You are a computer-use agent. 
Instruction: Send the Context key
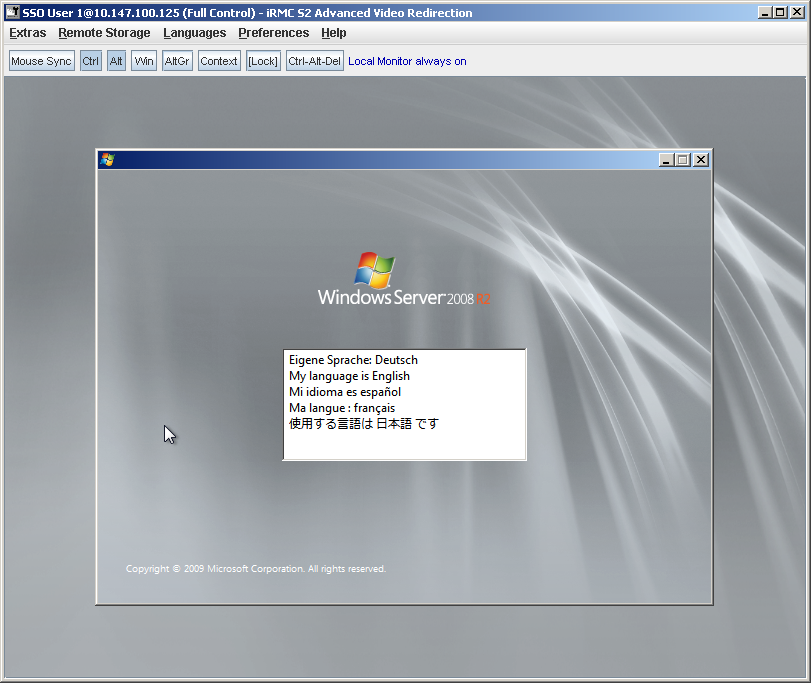[219, 61]
